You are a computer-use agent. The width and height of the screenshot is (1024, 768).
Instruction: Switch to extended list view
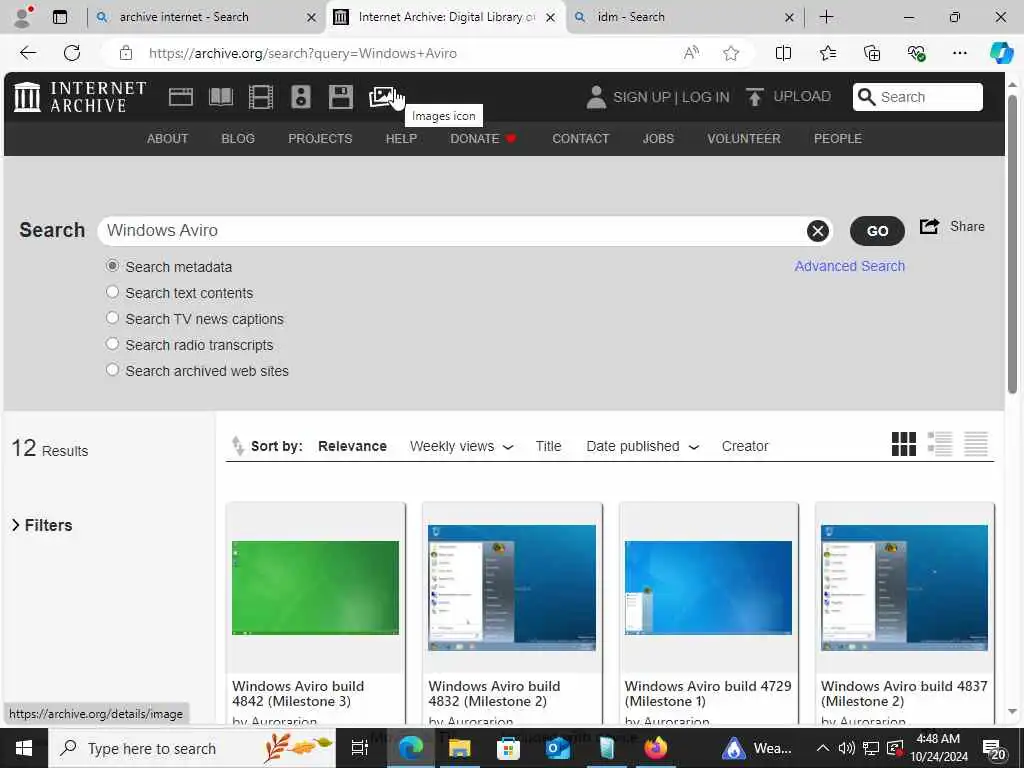tap(940, 444)
